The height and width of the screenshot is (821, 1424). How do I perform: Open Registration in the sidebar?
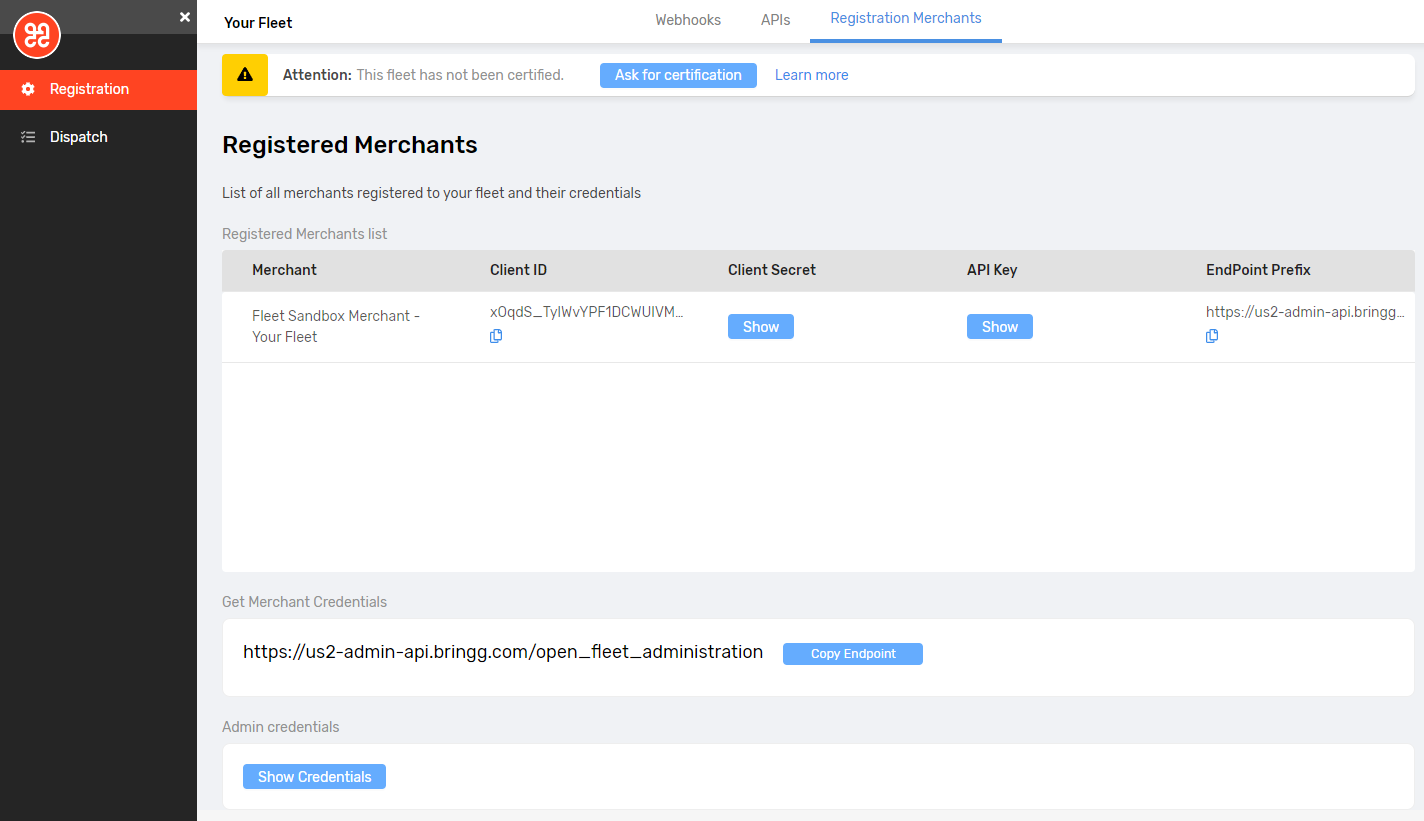[98, 89]
